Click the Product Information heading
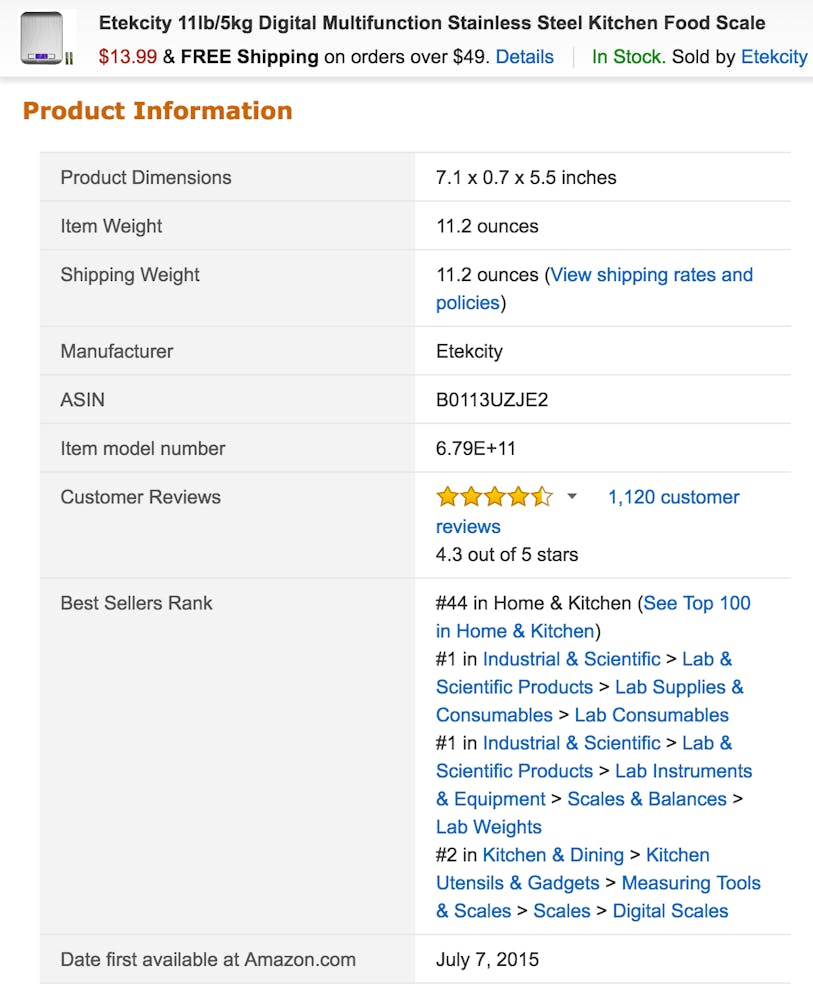This screenshot has height=1000, width=813. [x=157, y=110]
